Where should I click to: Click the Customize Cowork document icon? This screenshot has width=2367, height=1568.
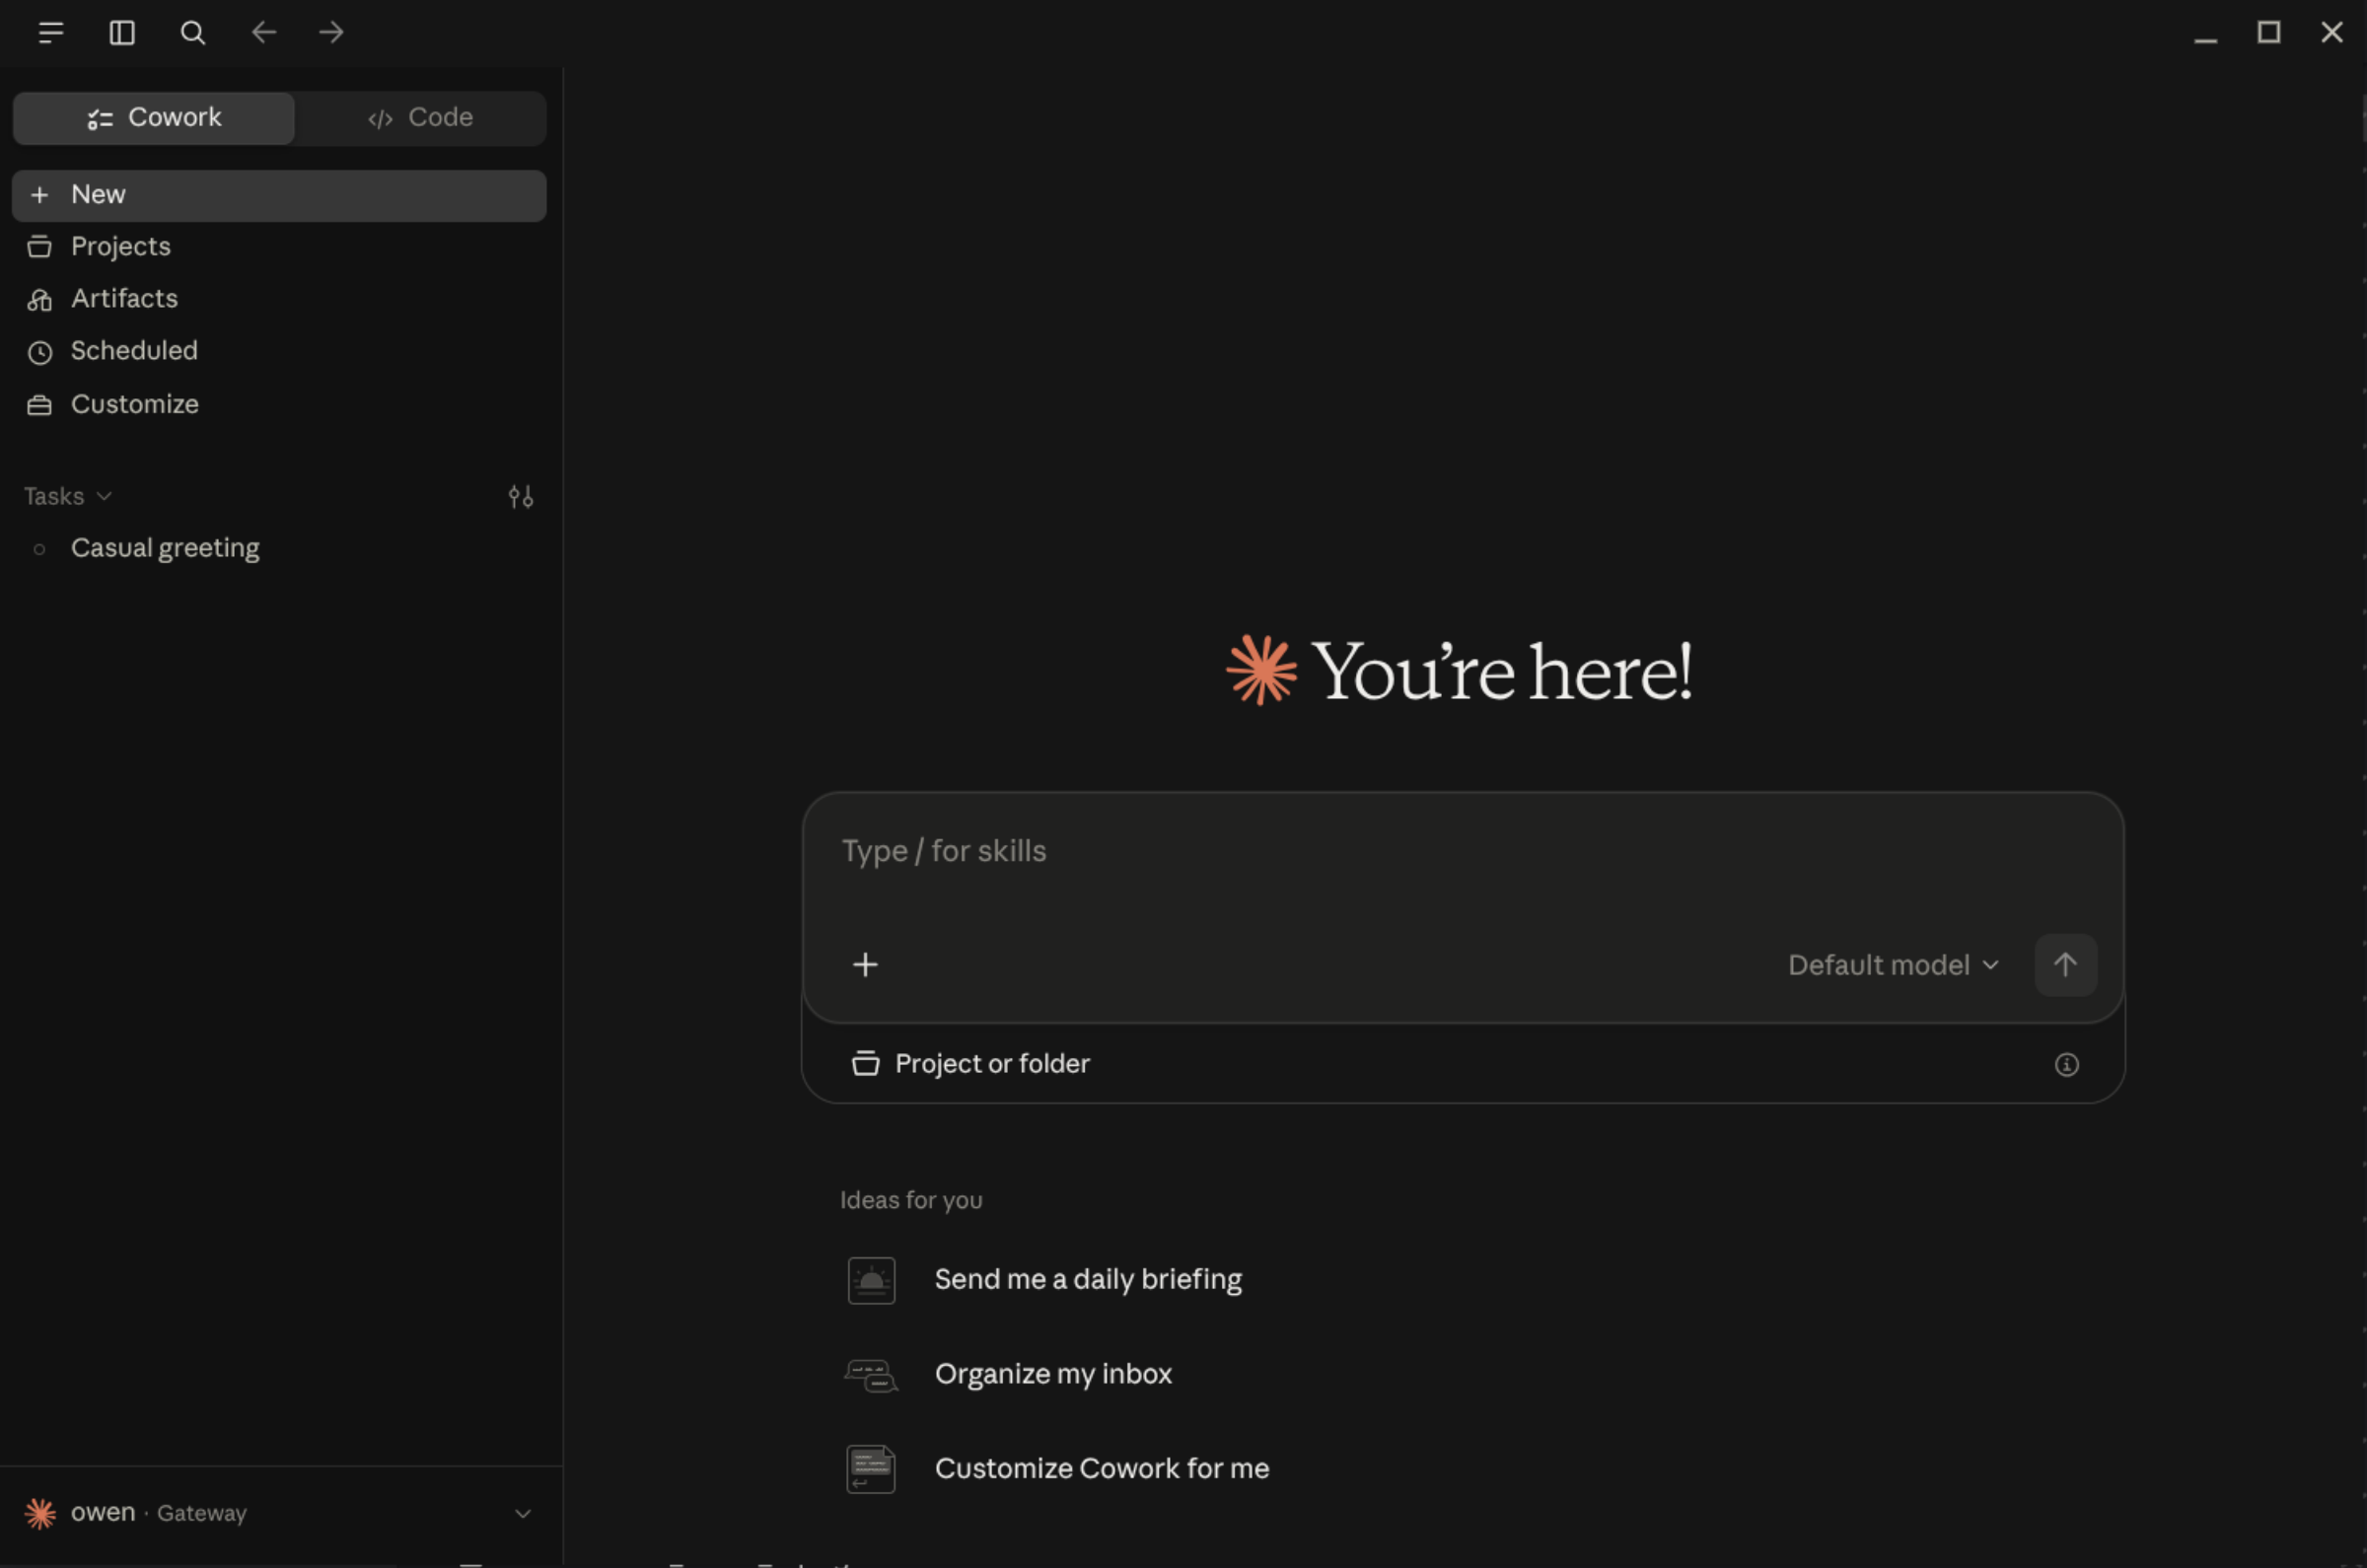coord(871,1470)
